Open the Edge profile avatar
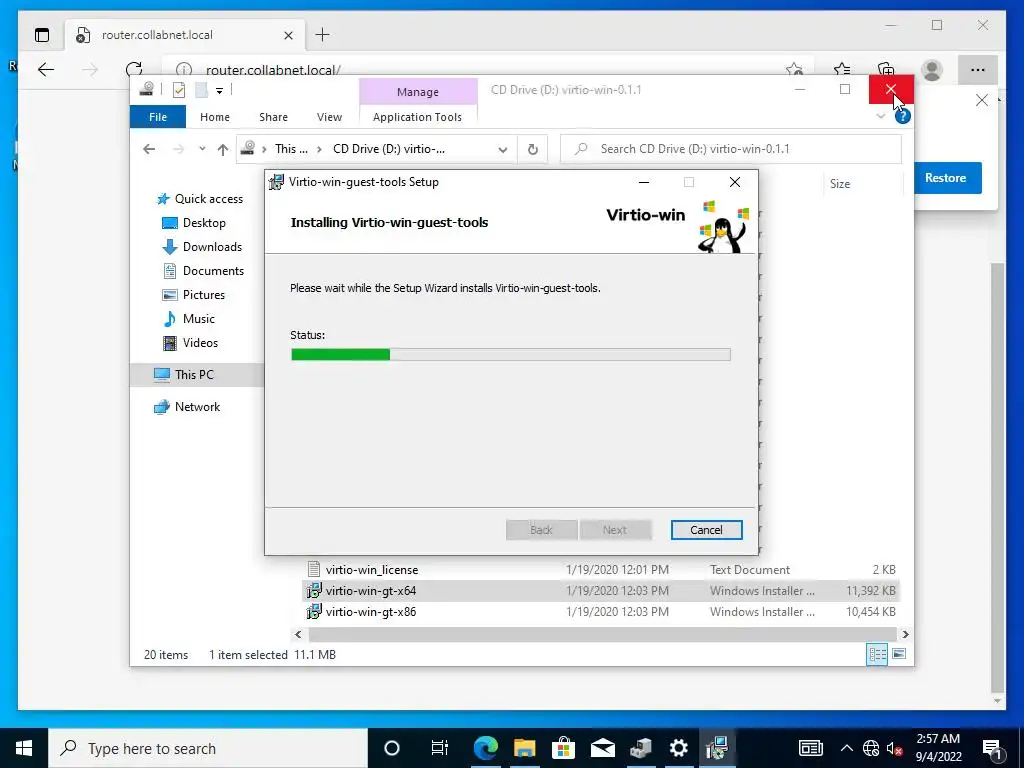Viewport: 1024px width, 768px height. tap(932, 70)
